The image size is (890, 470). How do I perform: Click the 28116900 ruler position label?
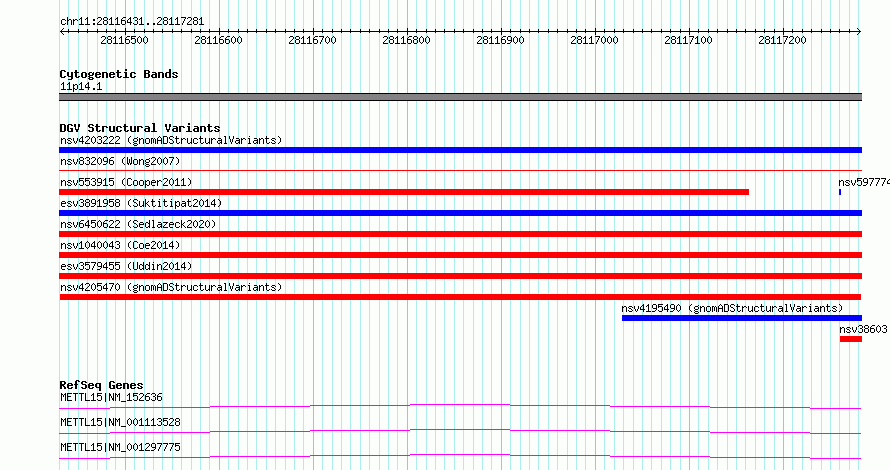tap(501, 40)
